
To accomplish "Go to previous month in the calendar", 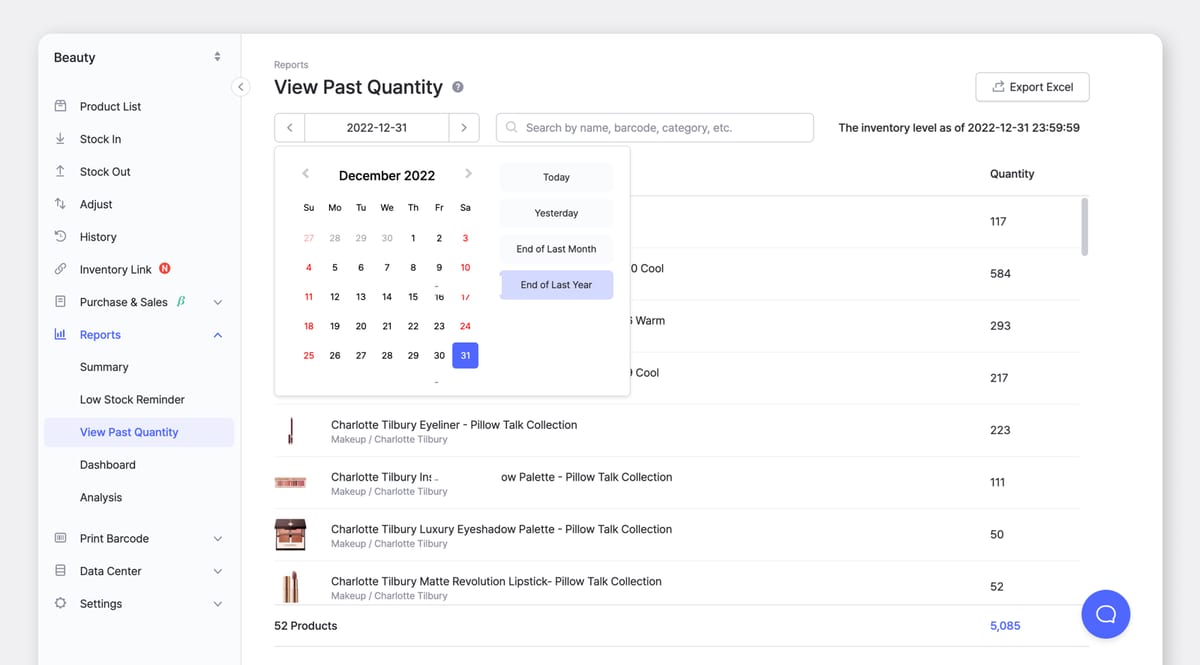I will (306, 174).
